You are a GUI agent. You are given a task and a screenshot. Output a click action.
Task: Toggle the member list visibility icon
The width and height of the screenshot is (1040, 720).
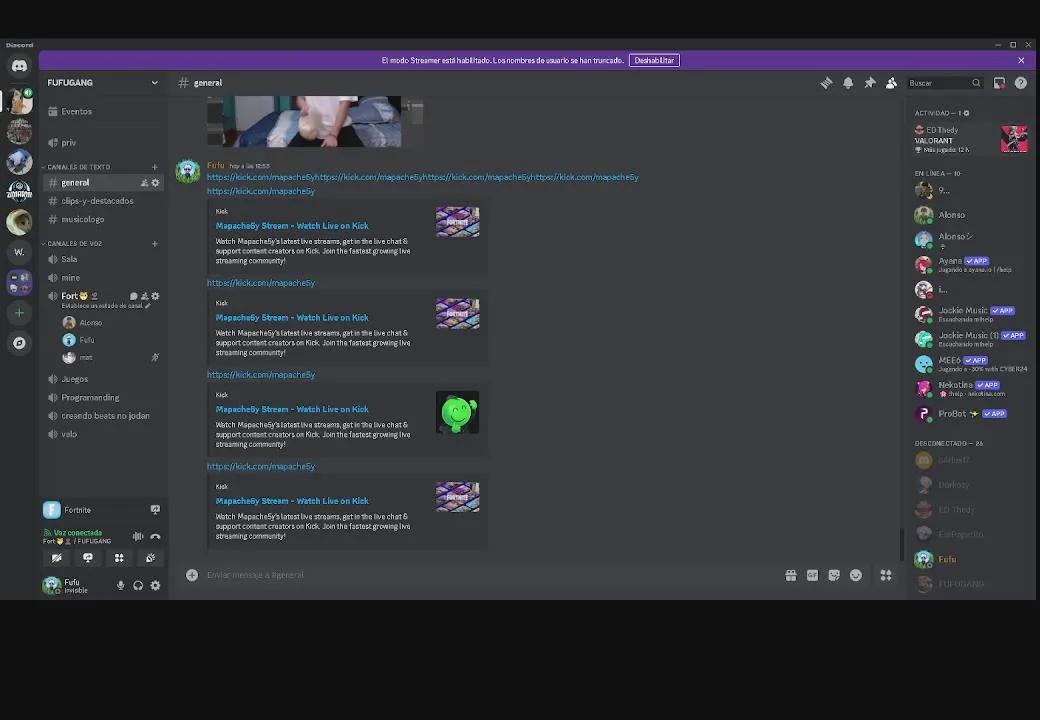891,83
